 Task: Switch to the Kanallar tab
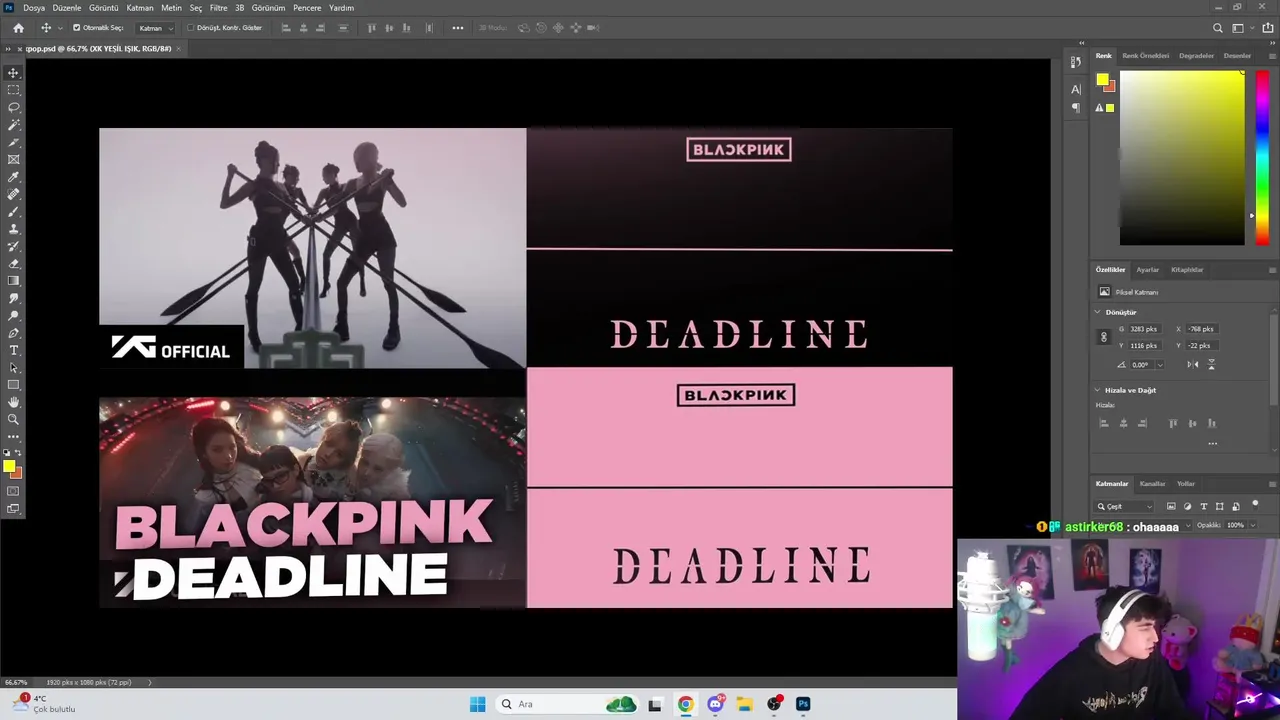[1152, 484]
